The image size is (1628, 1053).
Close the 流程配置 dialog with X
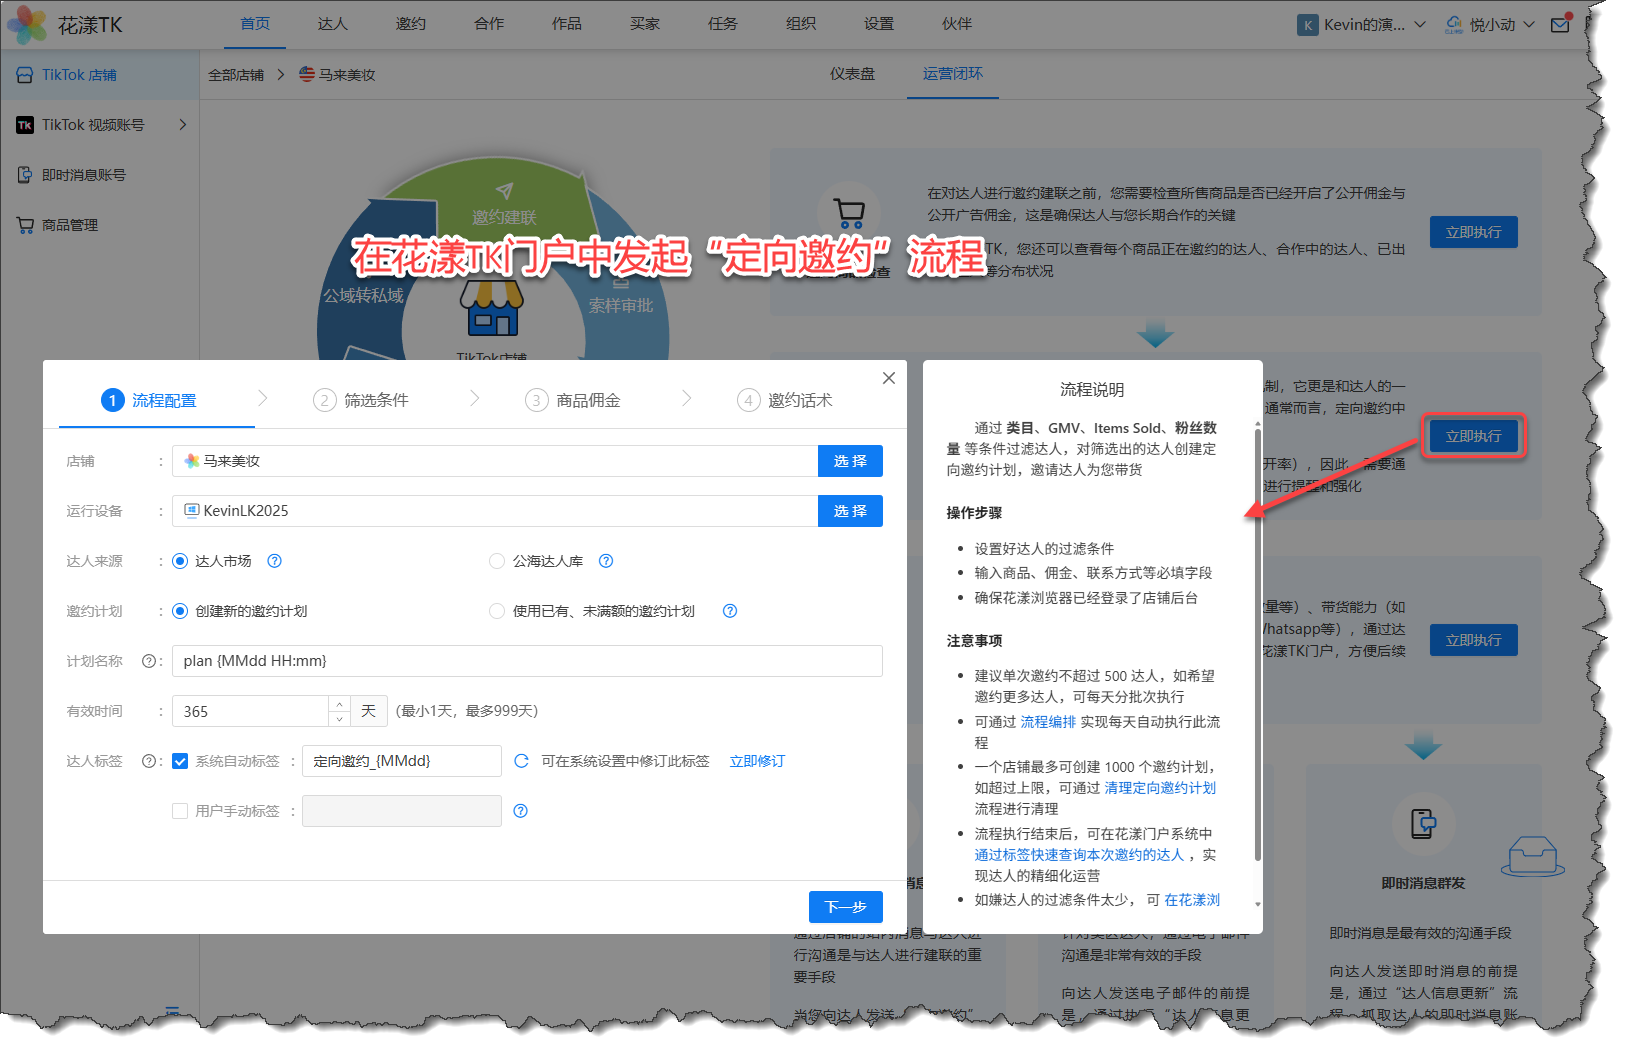888,378
